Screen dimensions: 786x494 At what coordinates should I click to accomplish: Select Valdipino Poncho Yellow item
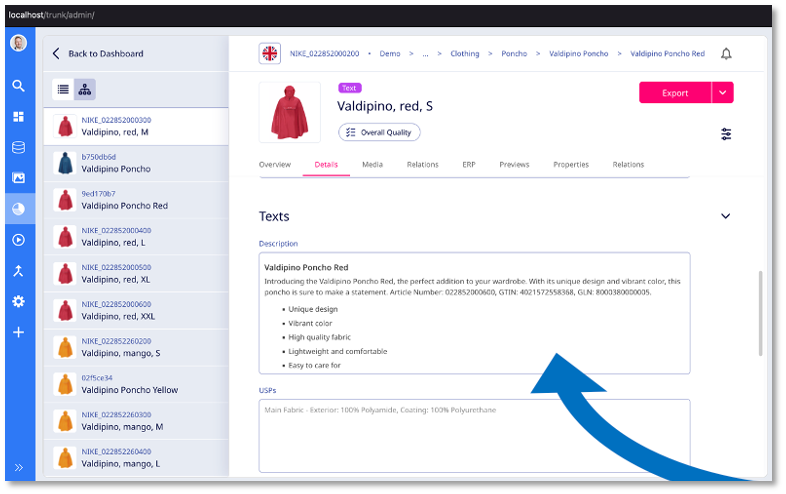[x=136, y=384]
